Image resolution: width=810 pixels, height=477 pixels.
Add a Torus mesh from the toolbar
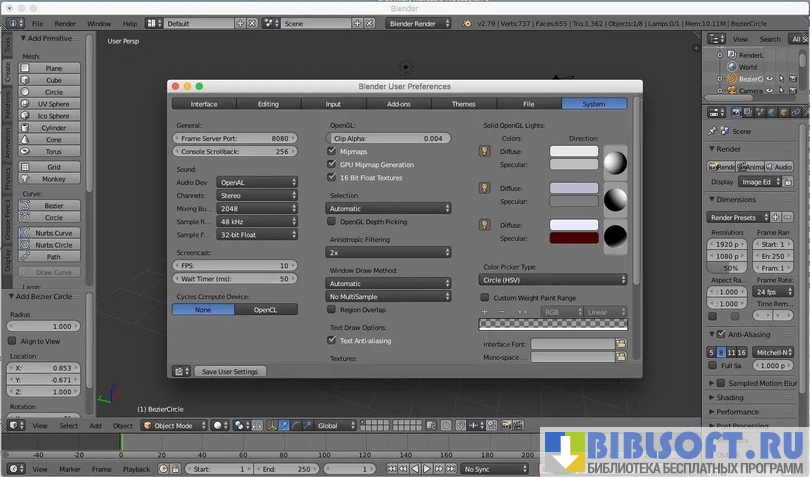pyautogui.click(x=53, y=152)
